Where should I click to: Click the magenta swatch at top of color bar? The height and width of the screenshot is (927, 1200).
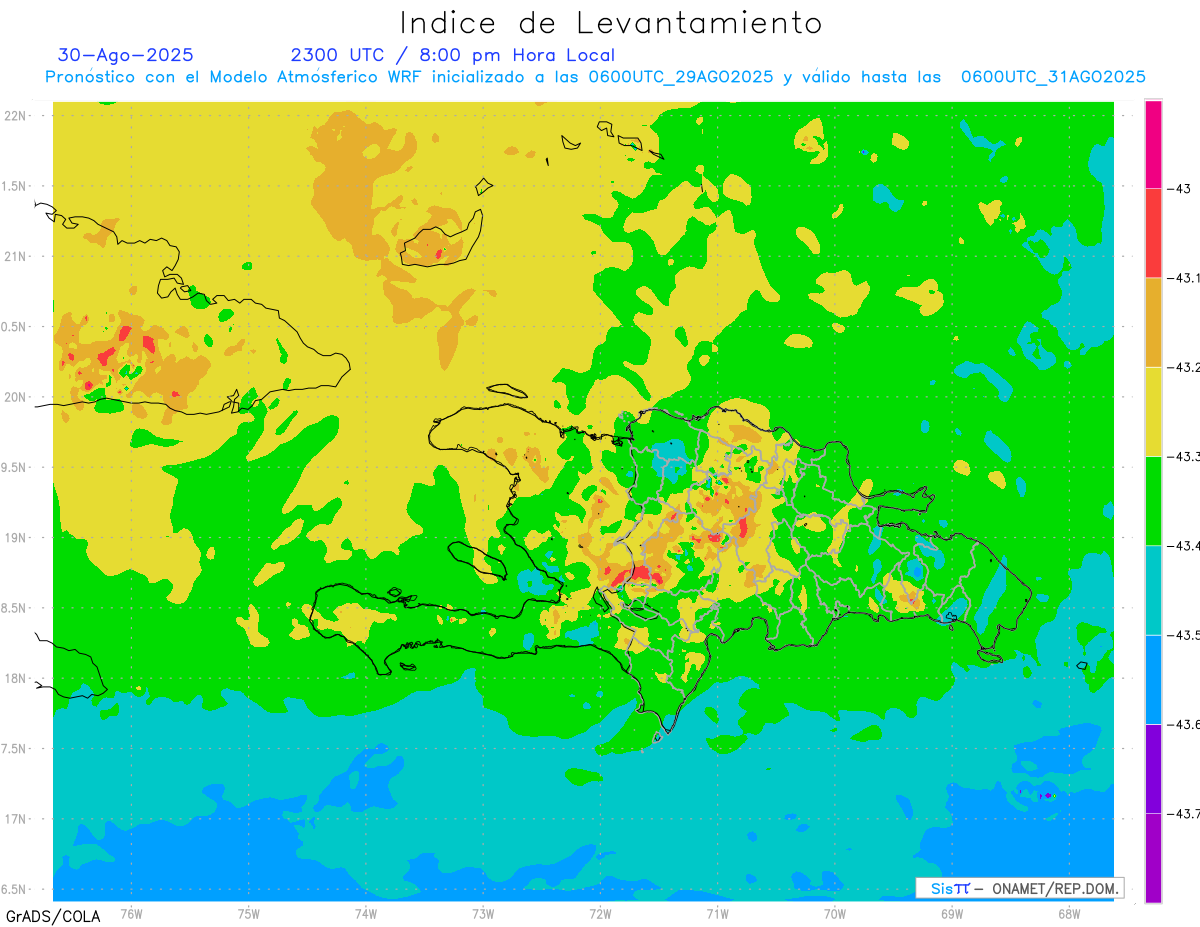[1153, 144]
